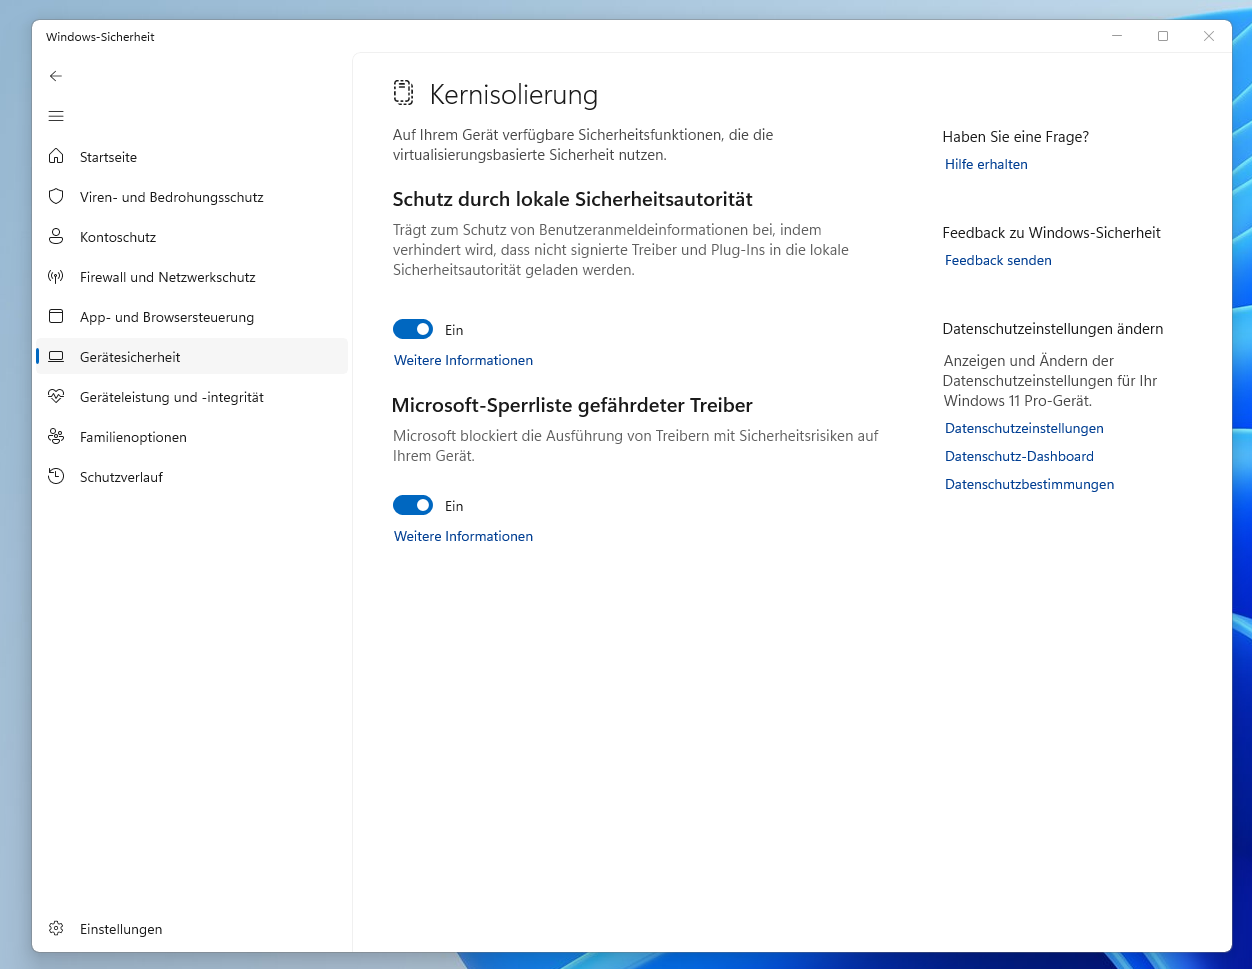Open Datenschutz-Dashboard link
The image size is (1252, 969).
tap(1019, 456)
